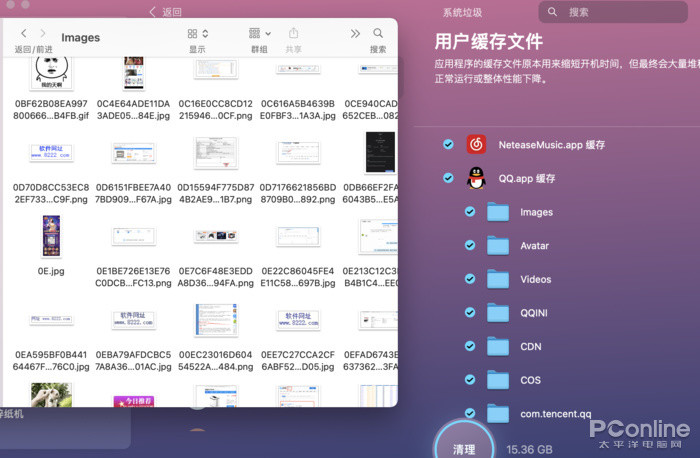This screenshot has width=700, height=458.
Task: Select file 0E.jpg
Action: [51, 271]
